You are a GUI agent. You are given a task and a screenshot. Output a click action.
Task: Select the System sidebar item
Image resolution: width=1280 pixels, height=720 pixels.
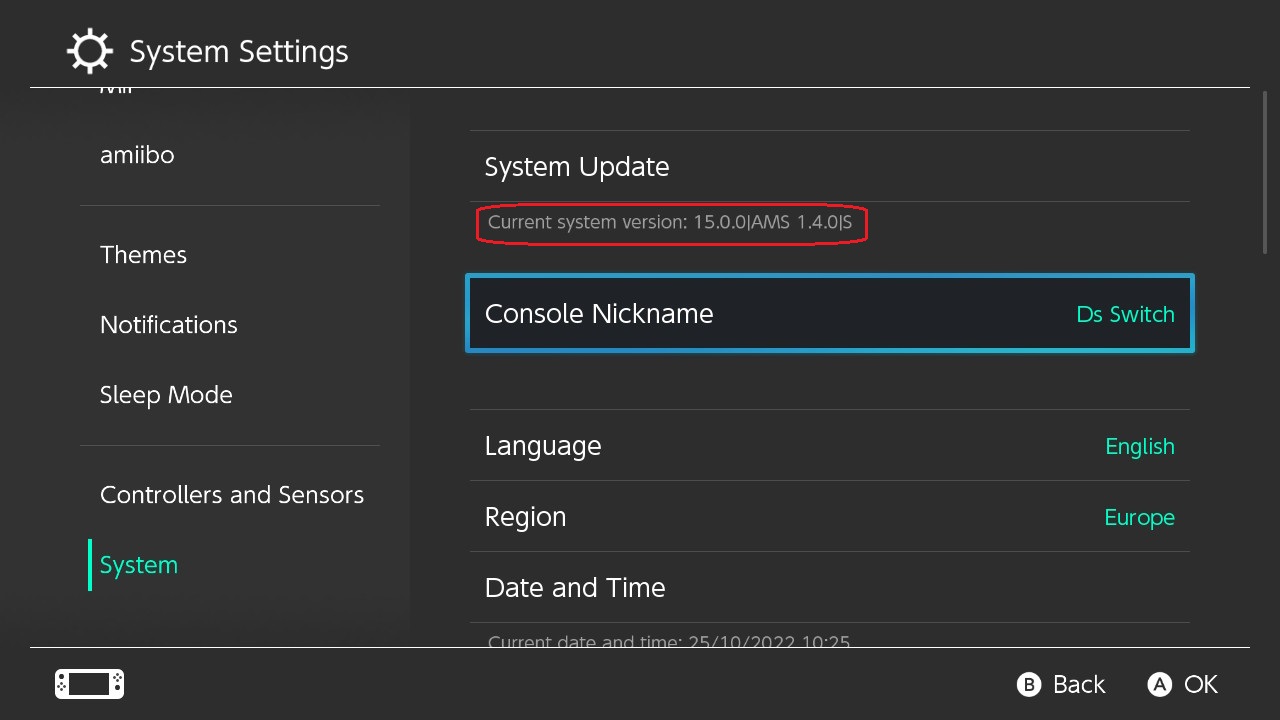[139, 565]
